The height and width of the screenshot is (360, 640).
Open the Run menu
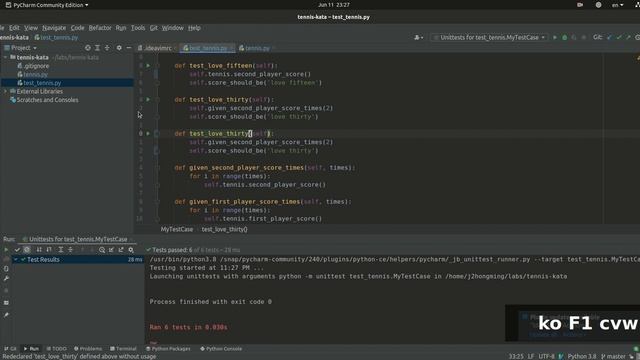[x=121, y=28]
